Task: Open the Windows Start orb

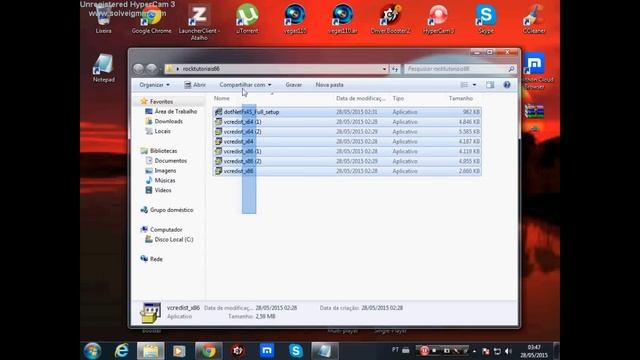Action: click(93, 351)
